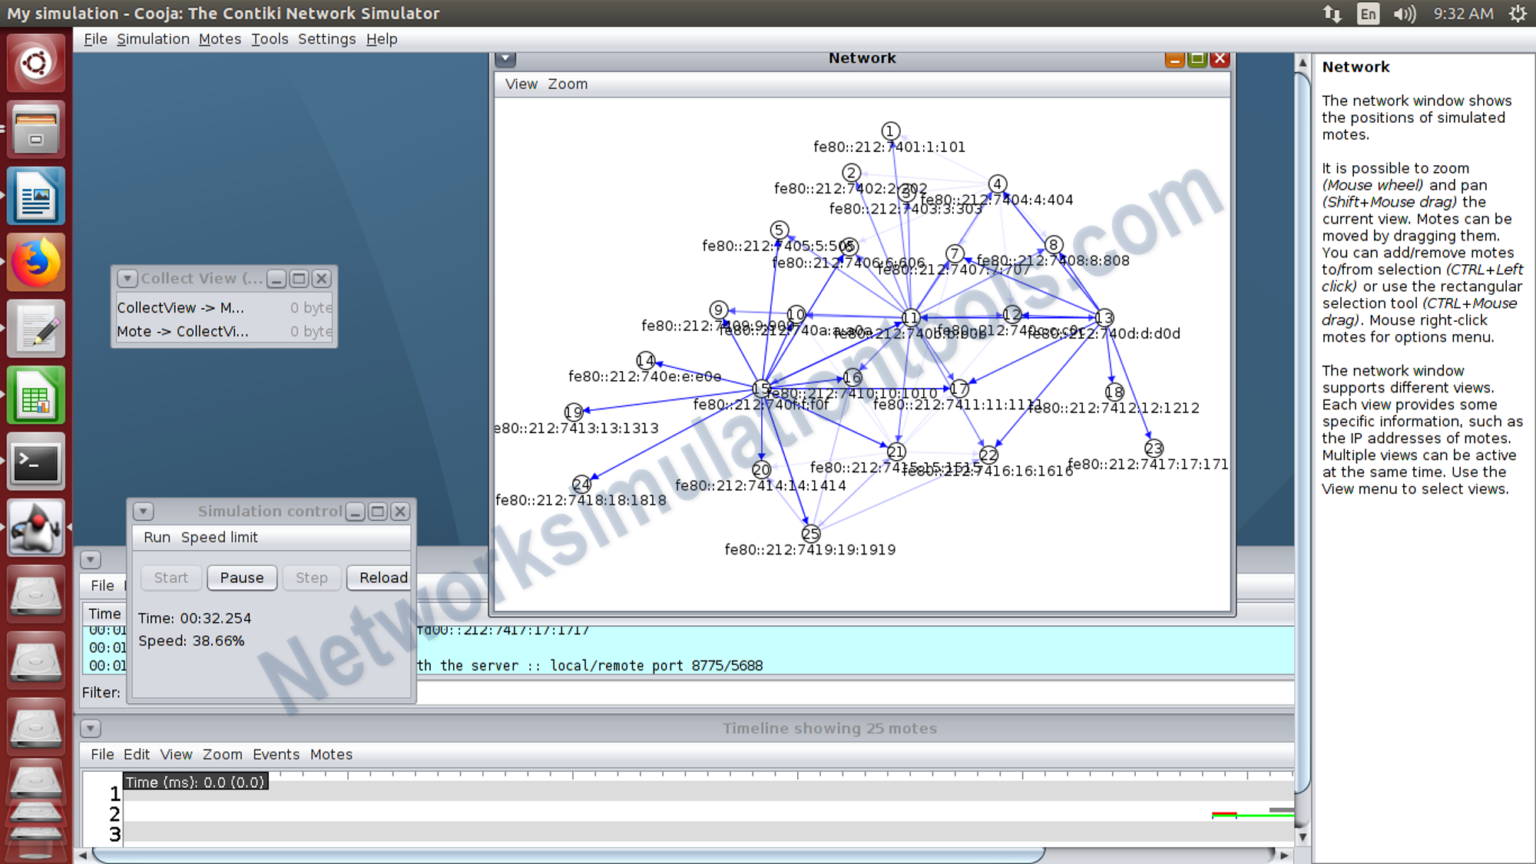Open the Ubuntu dash launcher icon

coord(36,62)
